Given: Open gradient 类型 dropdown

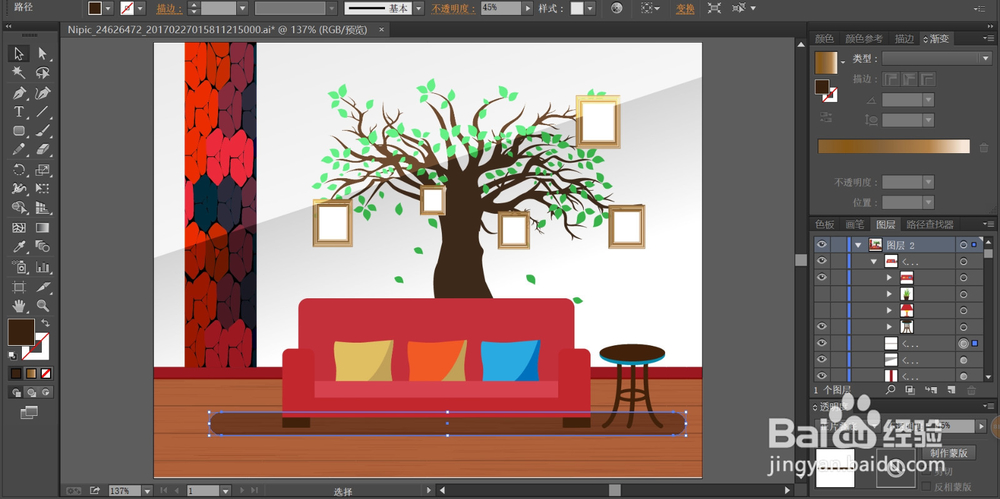Looking at the screenshot, I should (x=936, y=59).
